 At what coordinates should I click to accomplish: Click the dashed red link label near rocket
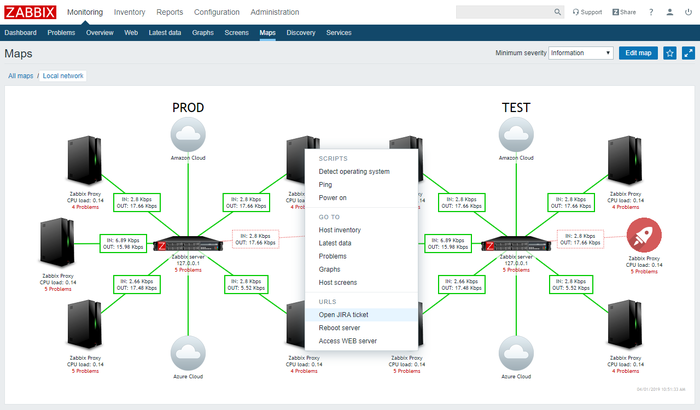pos(580,239)
